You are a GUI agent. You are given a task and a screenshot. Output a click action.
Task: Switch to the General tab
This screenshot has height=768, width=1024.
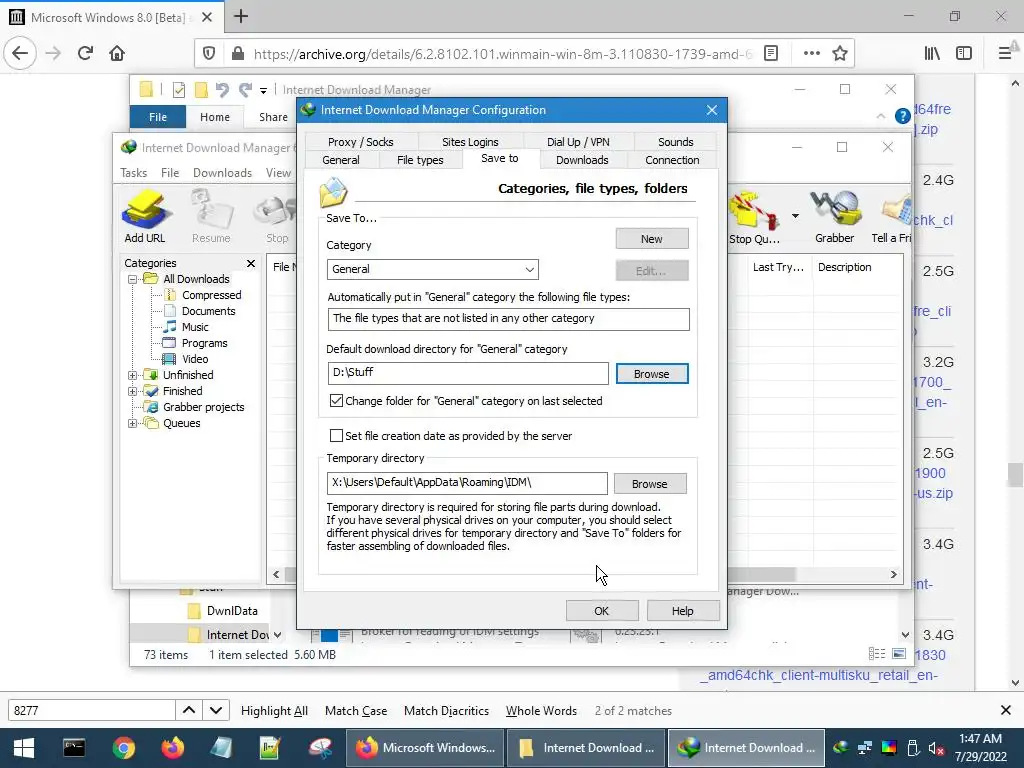click(x=341, y=160)
